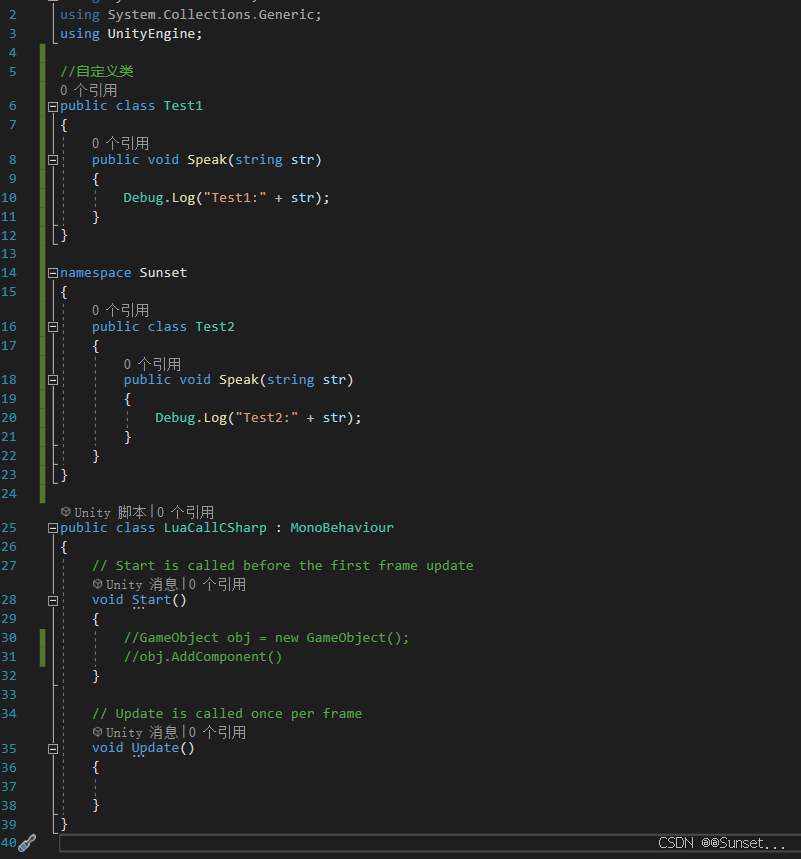
Task: Click the class name 'Test2'
Action: 215,327
